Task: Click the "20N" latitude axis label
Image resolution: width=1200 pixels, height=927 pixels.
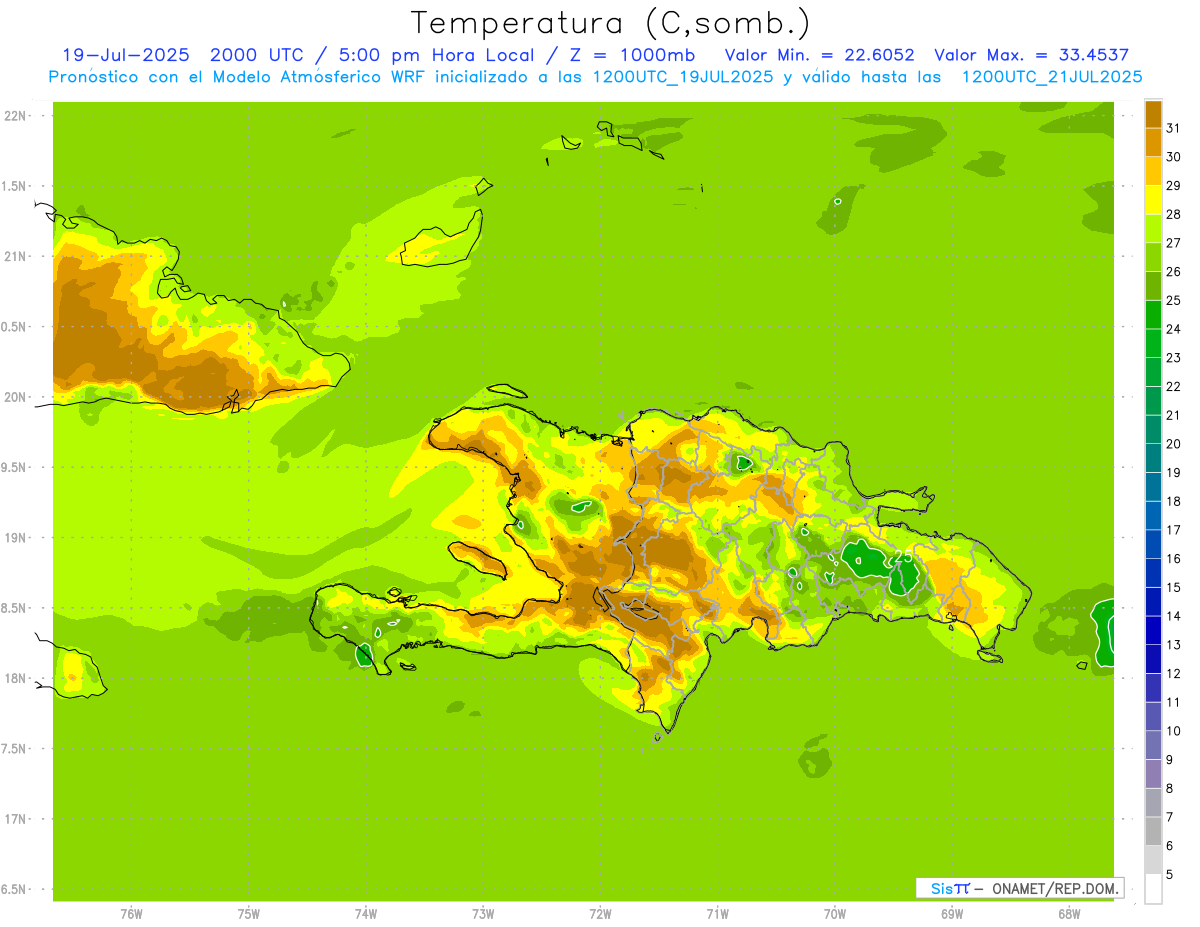Action: click(14, 397)
